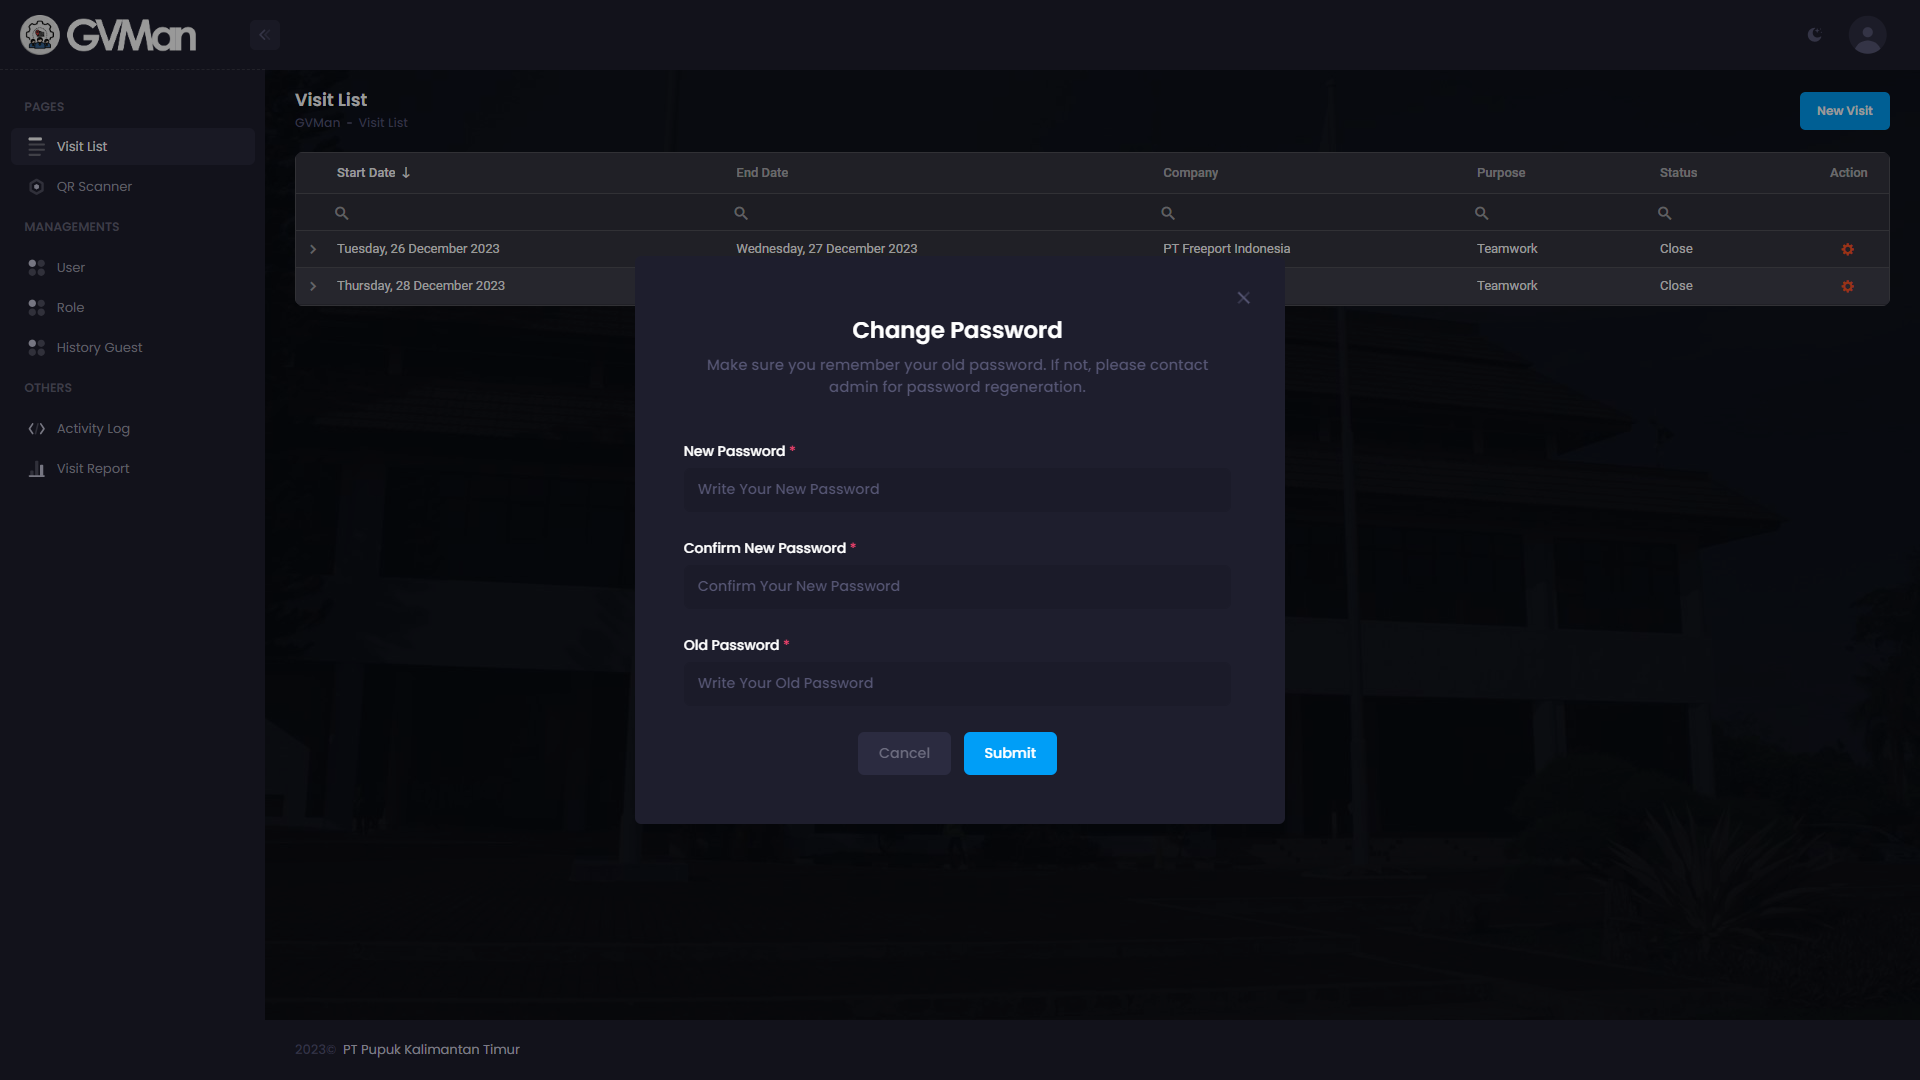Image resolution: width=1920 pixels, height=1080 pixels.
Task: Click the Visit Report chart icon
Action: (x=36, y=468)
